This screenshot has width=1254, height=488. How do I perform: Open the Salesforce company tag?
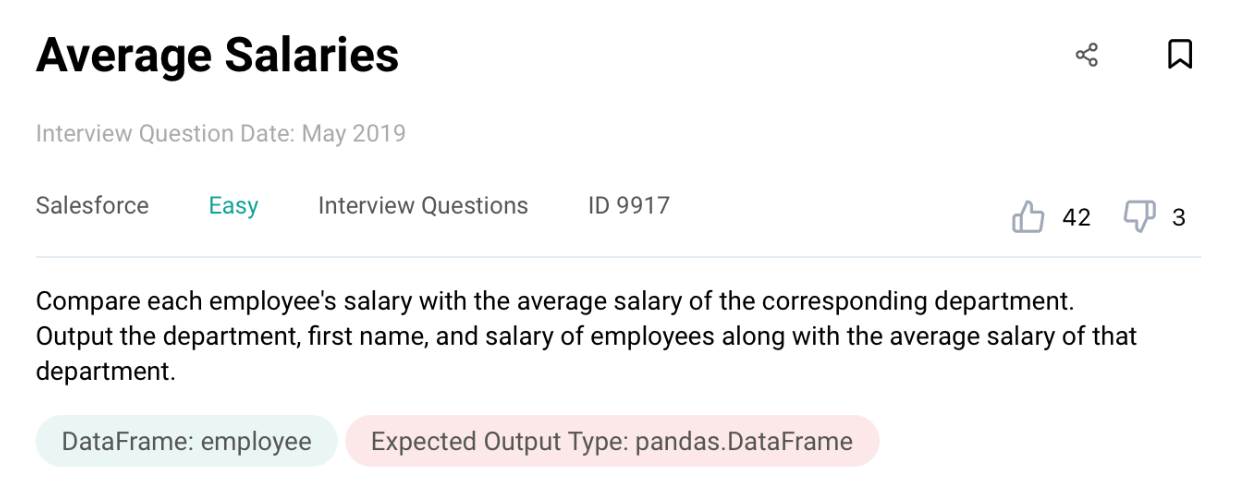tap(92, 206)
